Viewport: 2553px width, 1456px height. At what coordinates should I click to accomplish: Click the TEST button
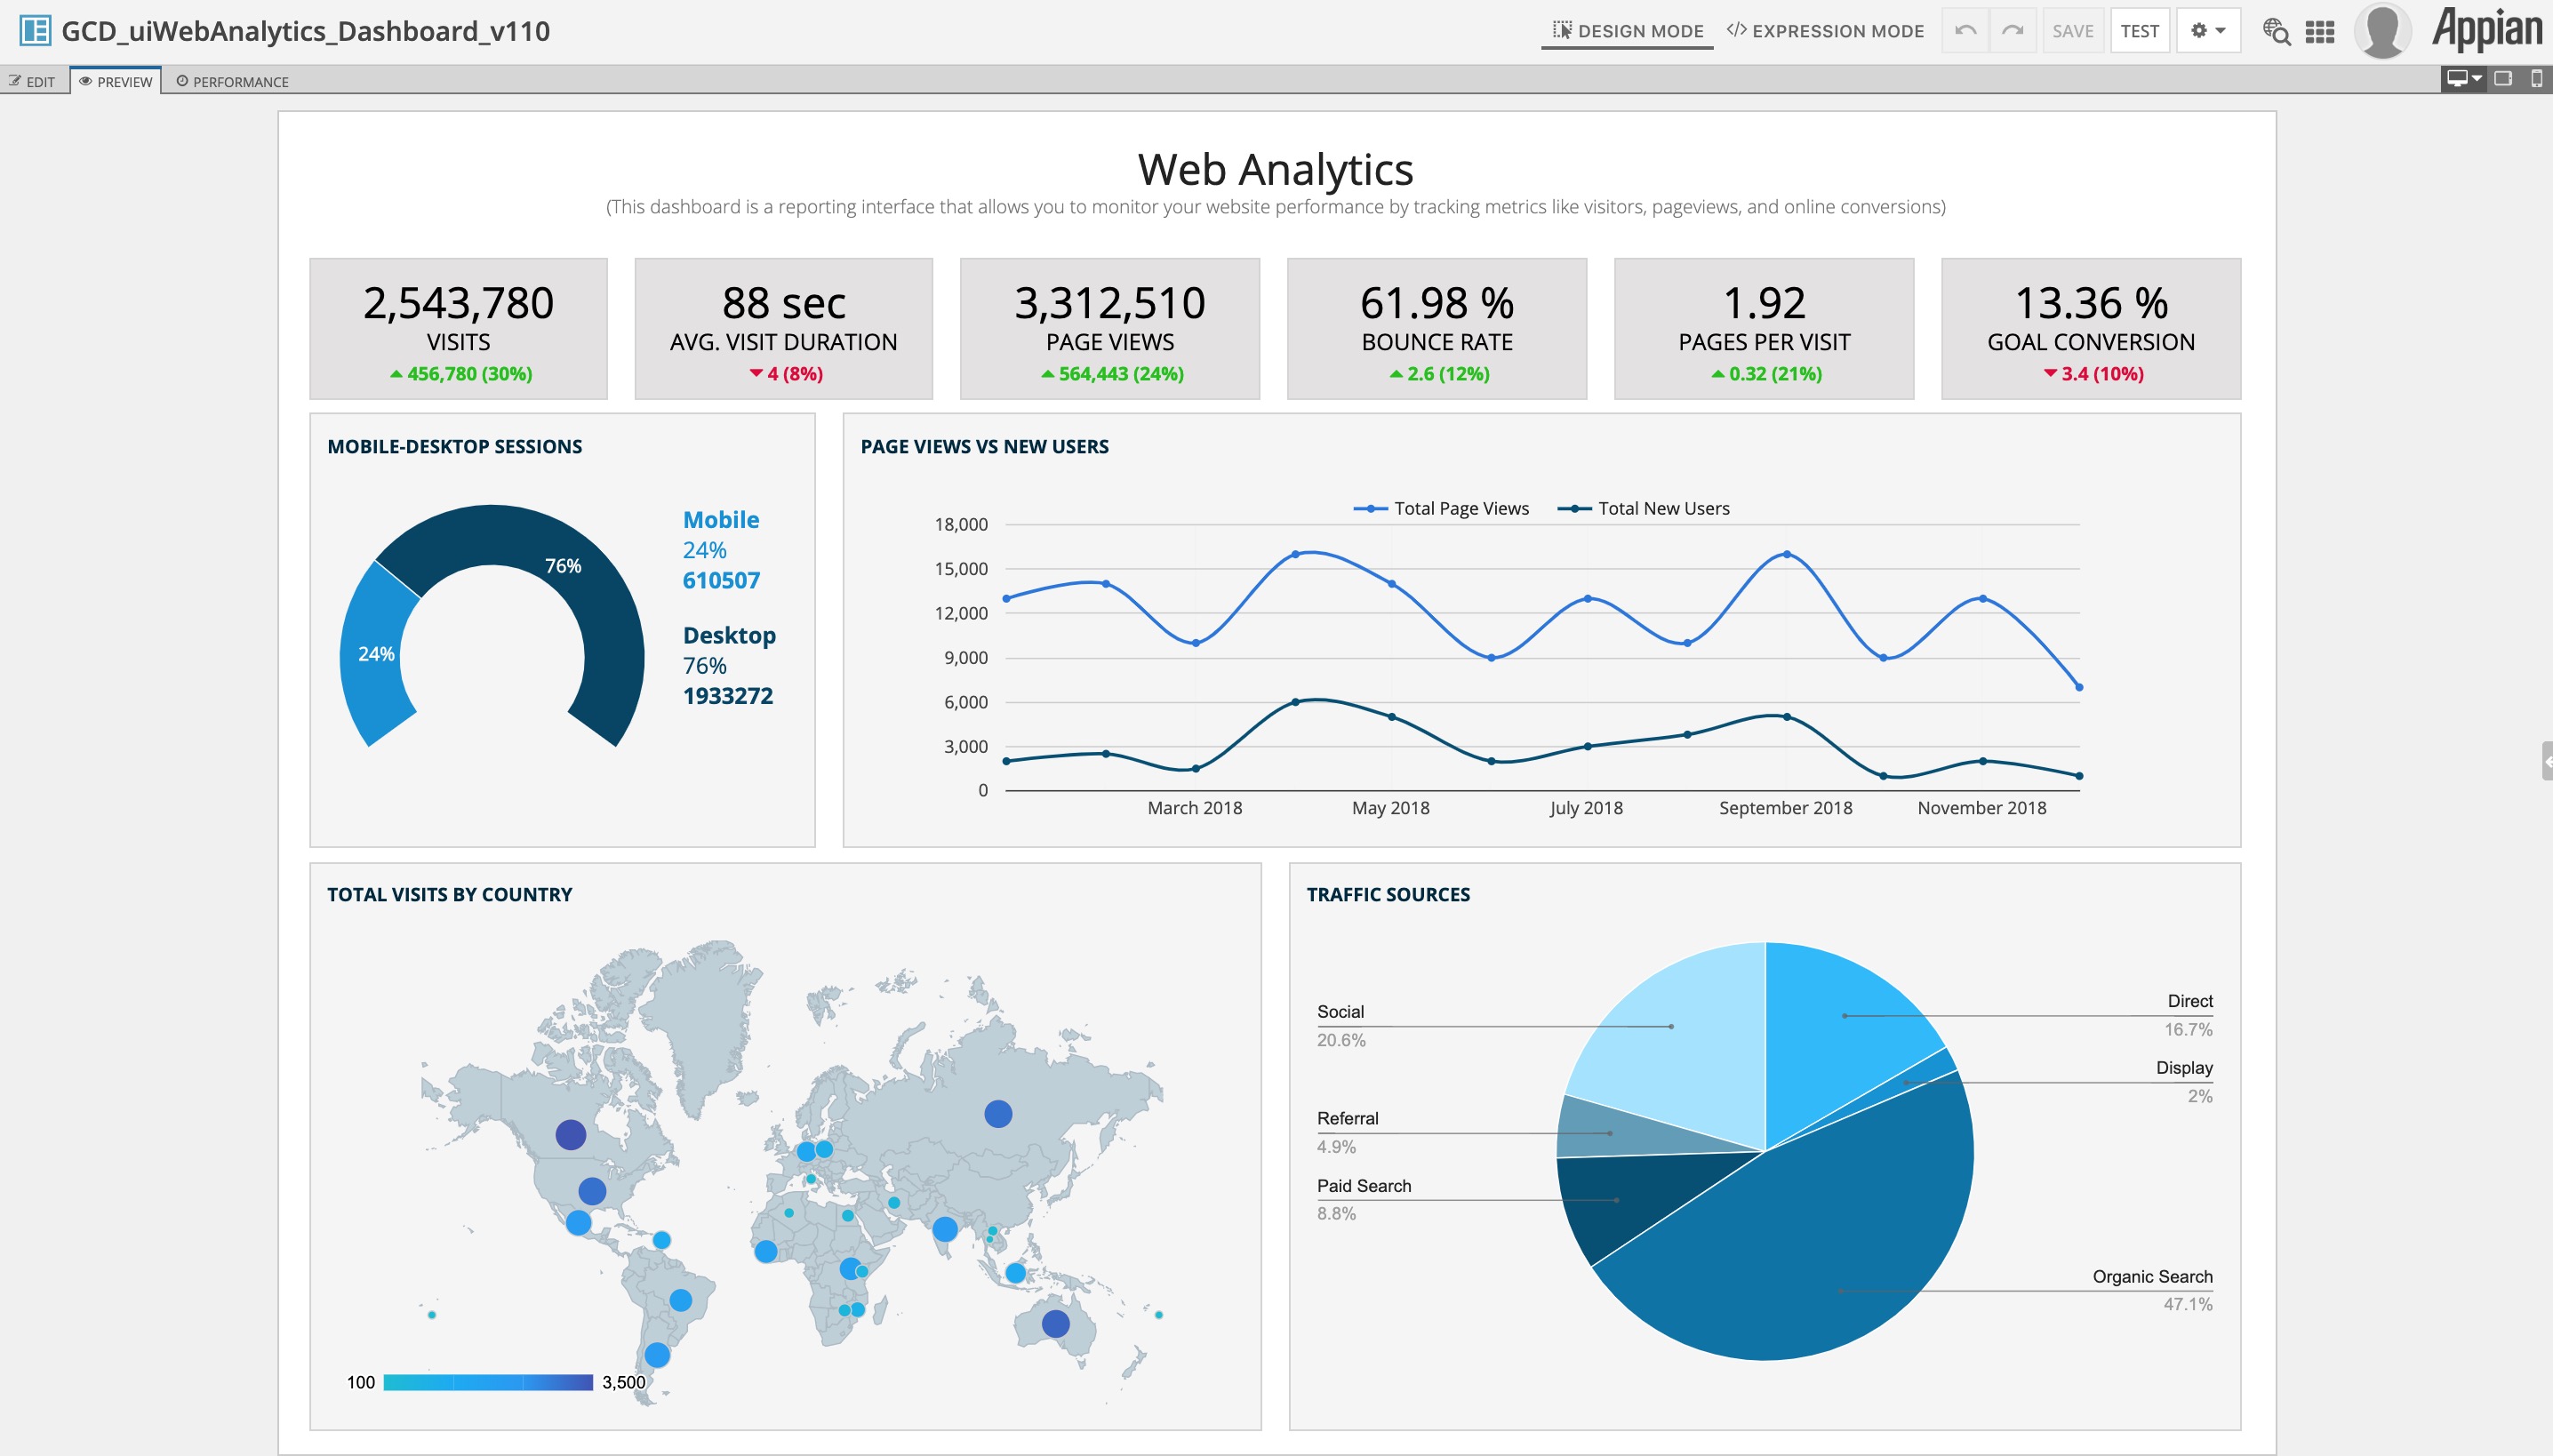tap(2140, 30)
